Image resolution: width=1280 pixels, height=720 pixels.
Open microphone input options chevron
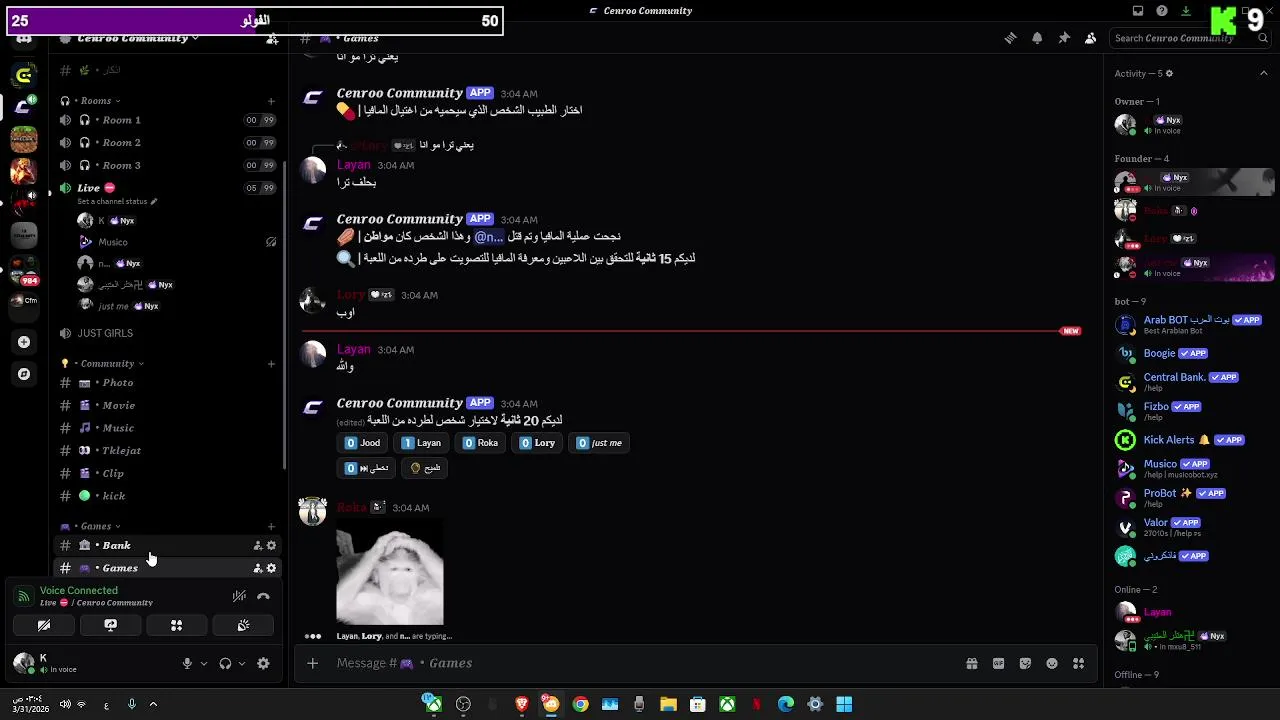[x=204, y=663]
